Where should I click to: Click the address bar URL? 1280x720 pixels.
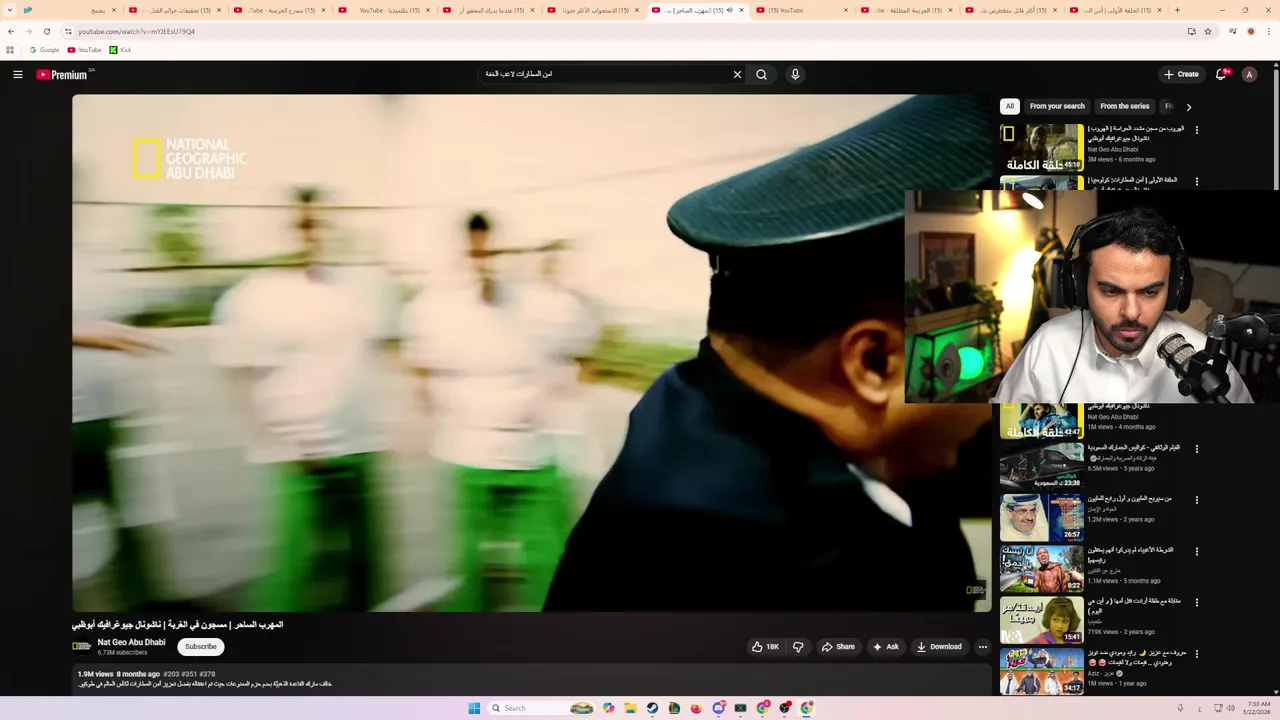click(137, 31)
